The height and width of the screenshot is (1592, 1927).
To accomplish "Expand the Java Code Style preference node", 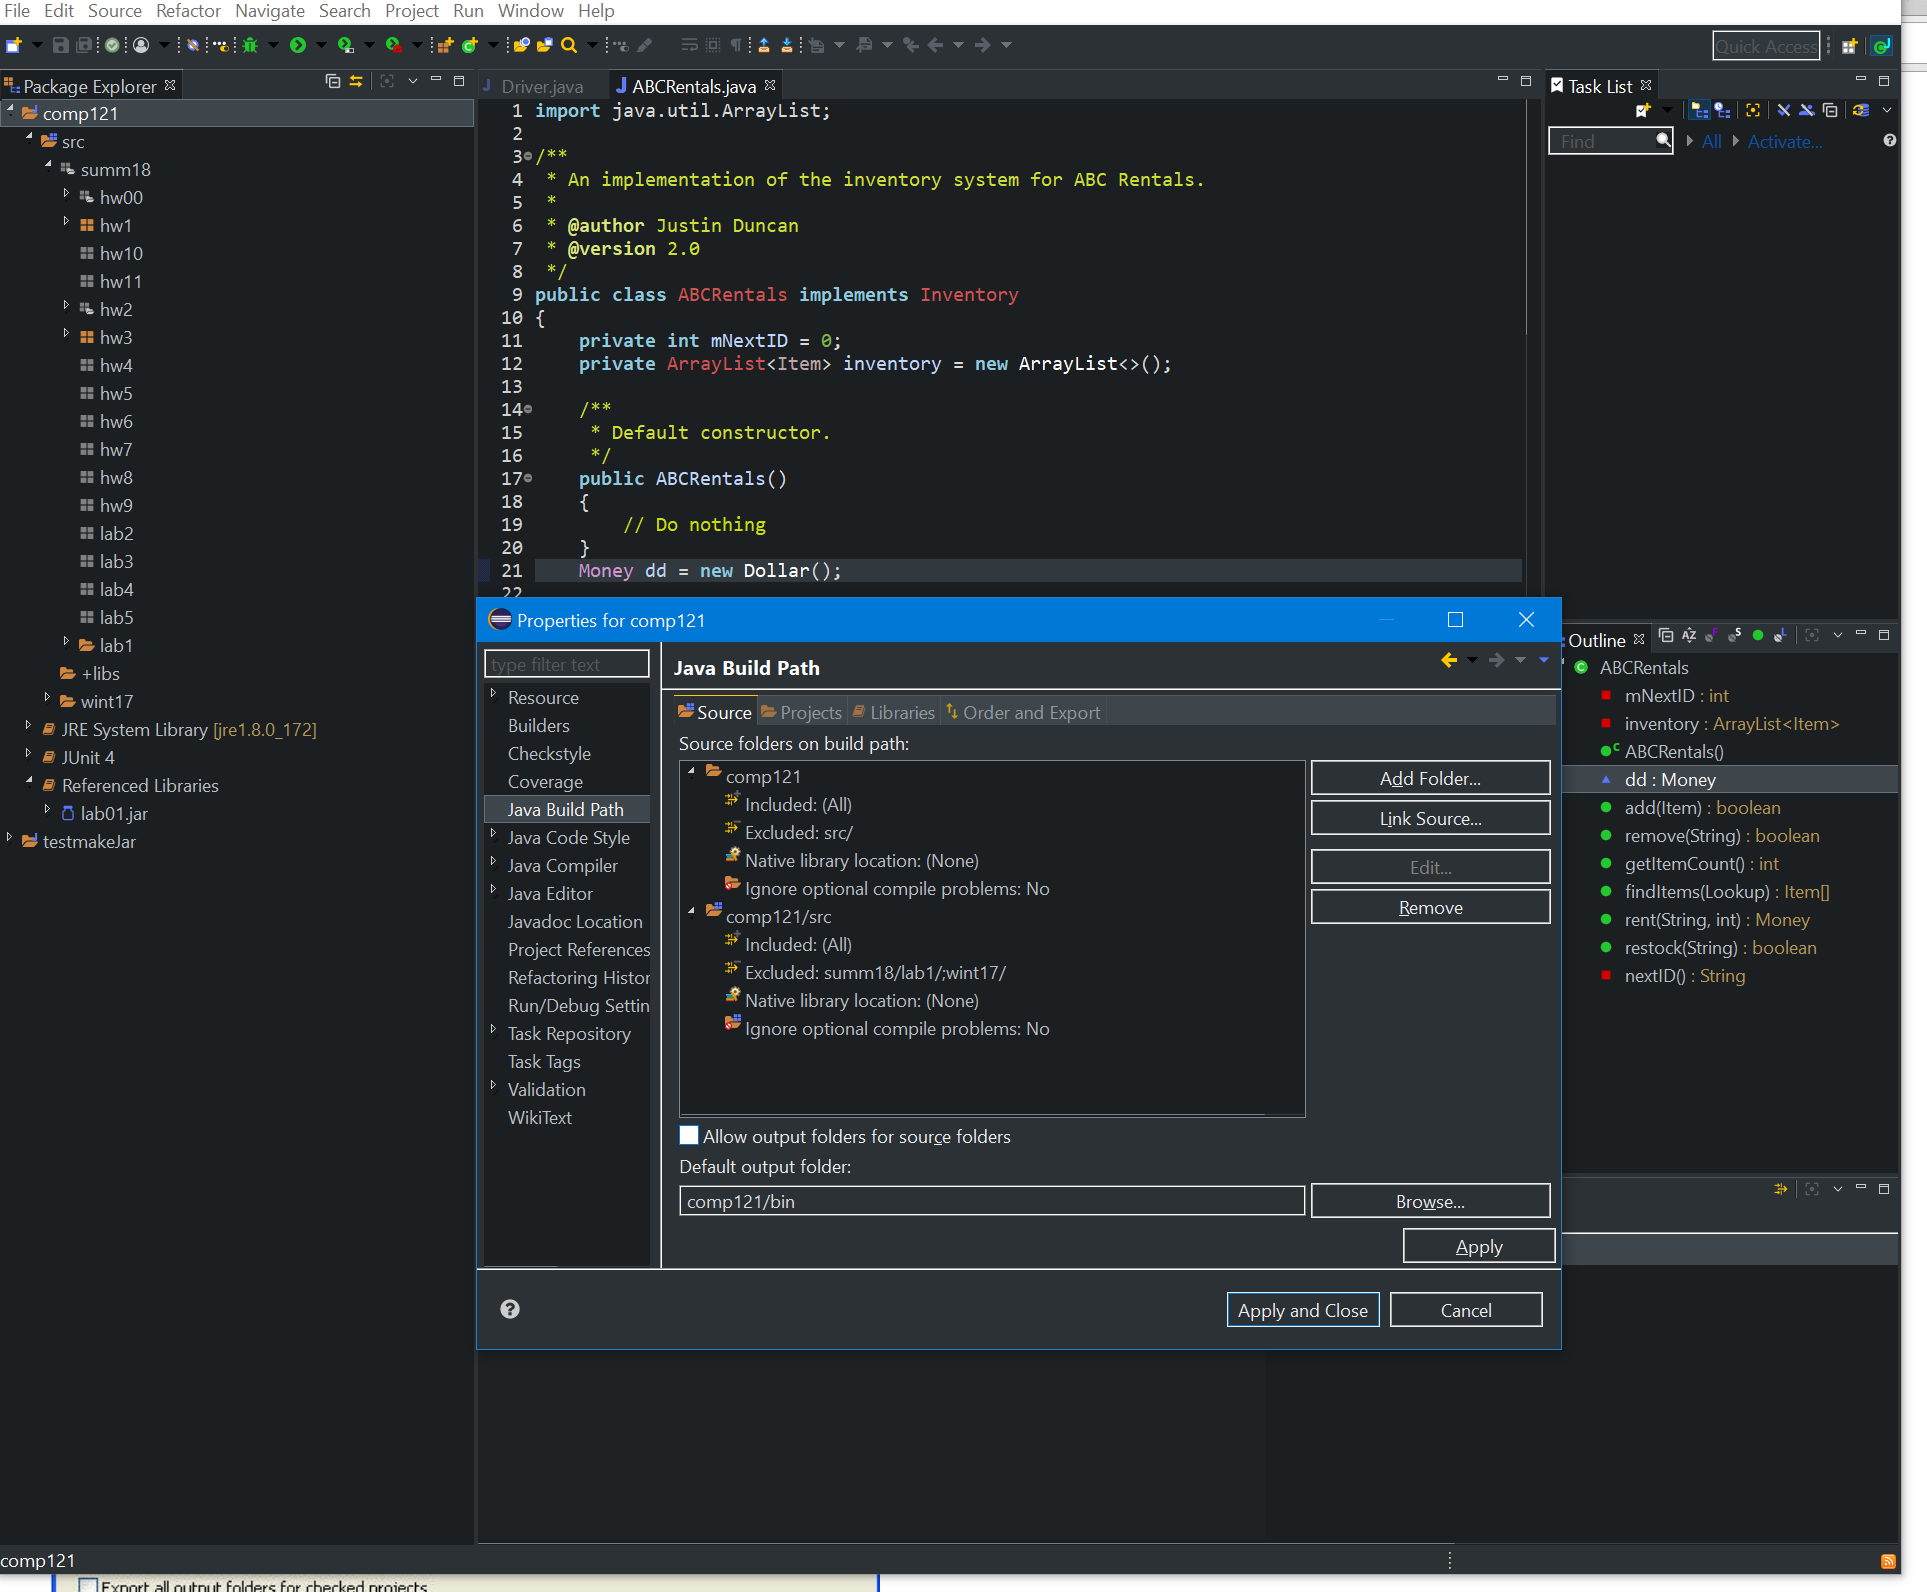I will pos(493,833).
